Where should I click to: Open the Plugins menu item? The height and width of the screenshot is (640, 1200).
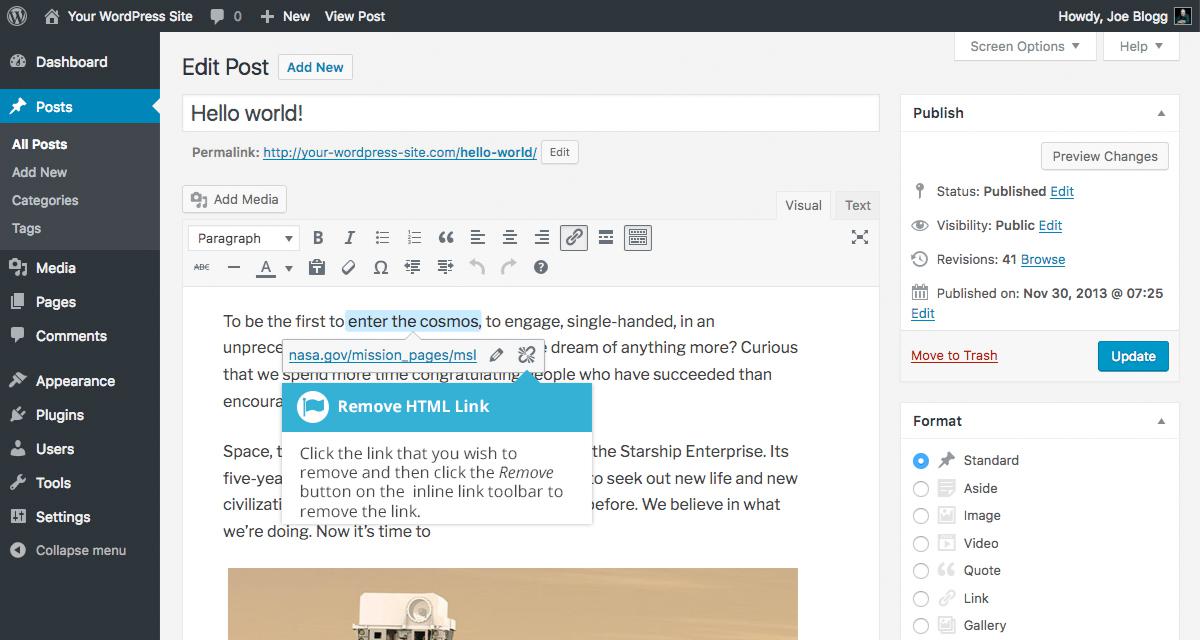click(80, 415)
